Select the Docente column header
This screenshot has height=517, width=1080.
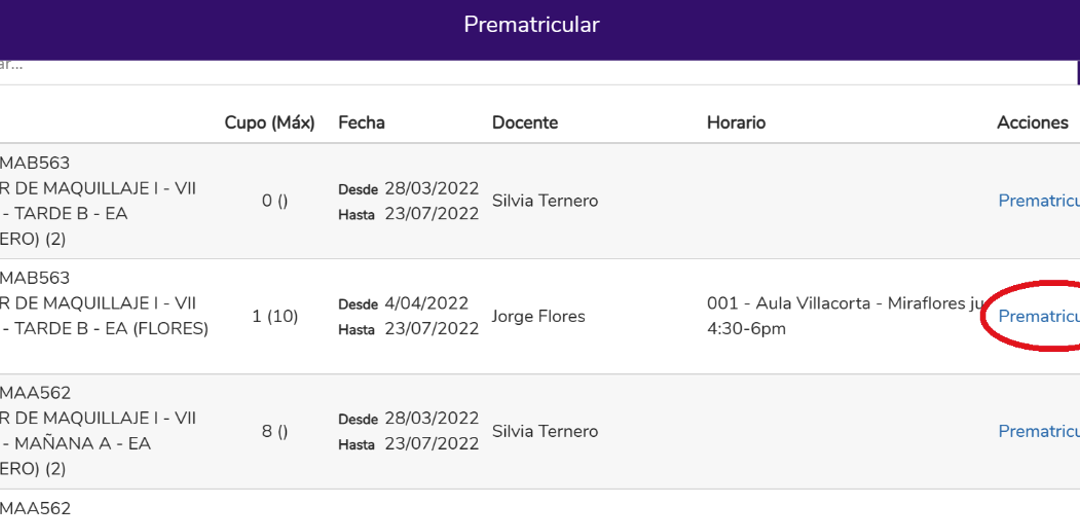525,123
